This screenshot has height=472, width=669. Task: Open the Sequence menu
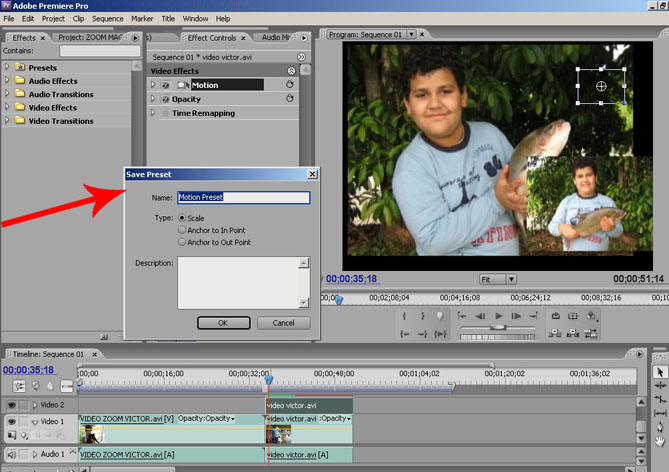107,18
